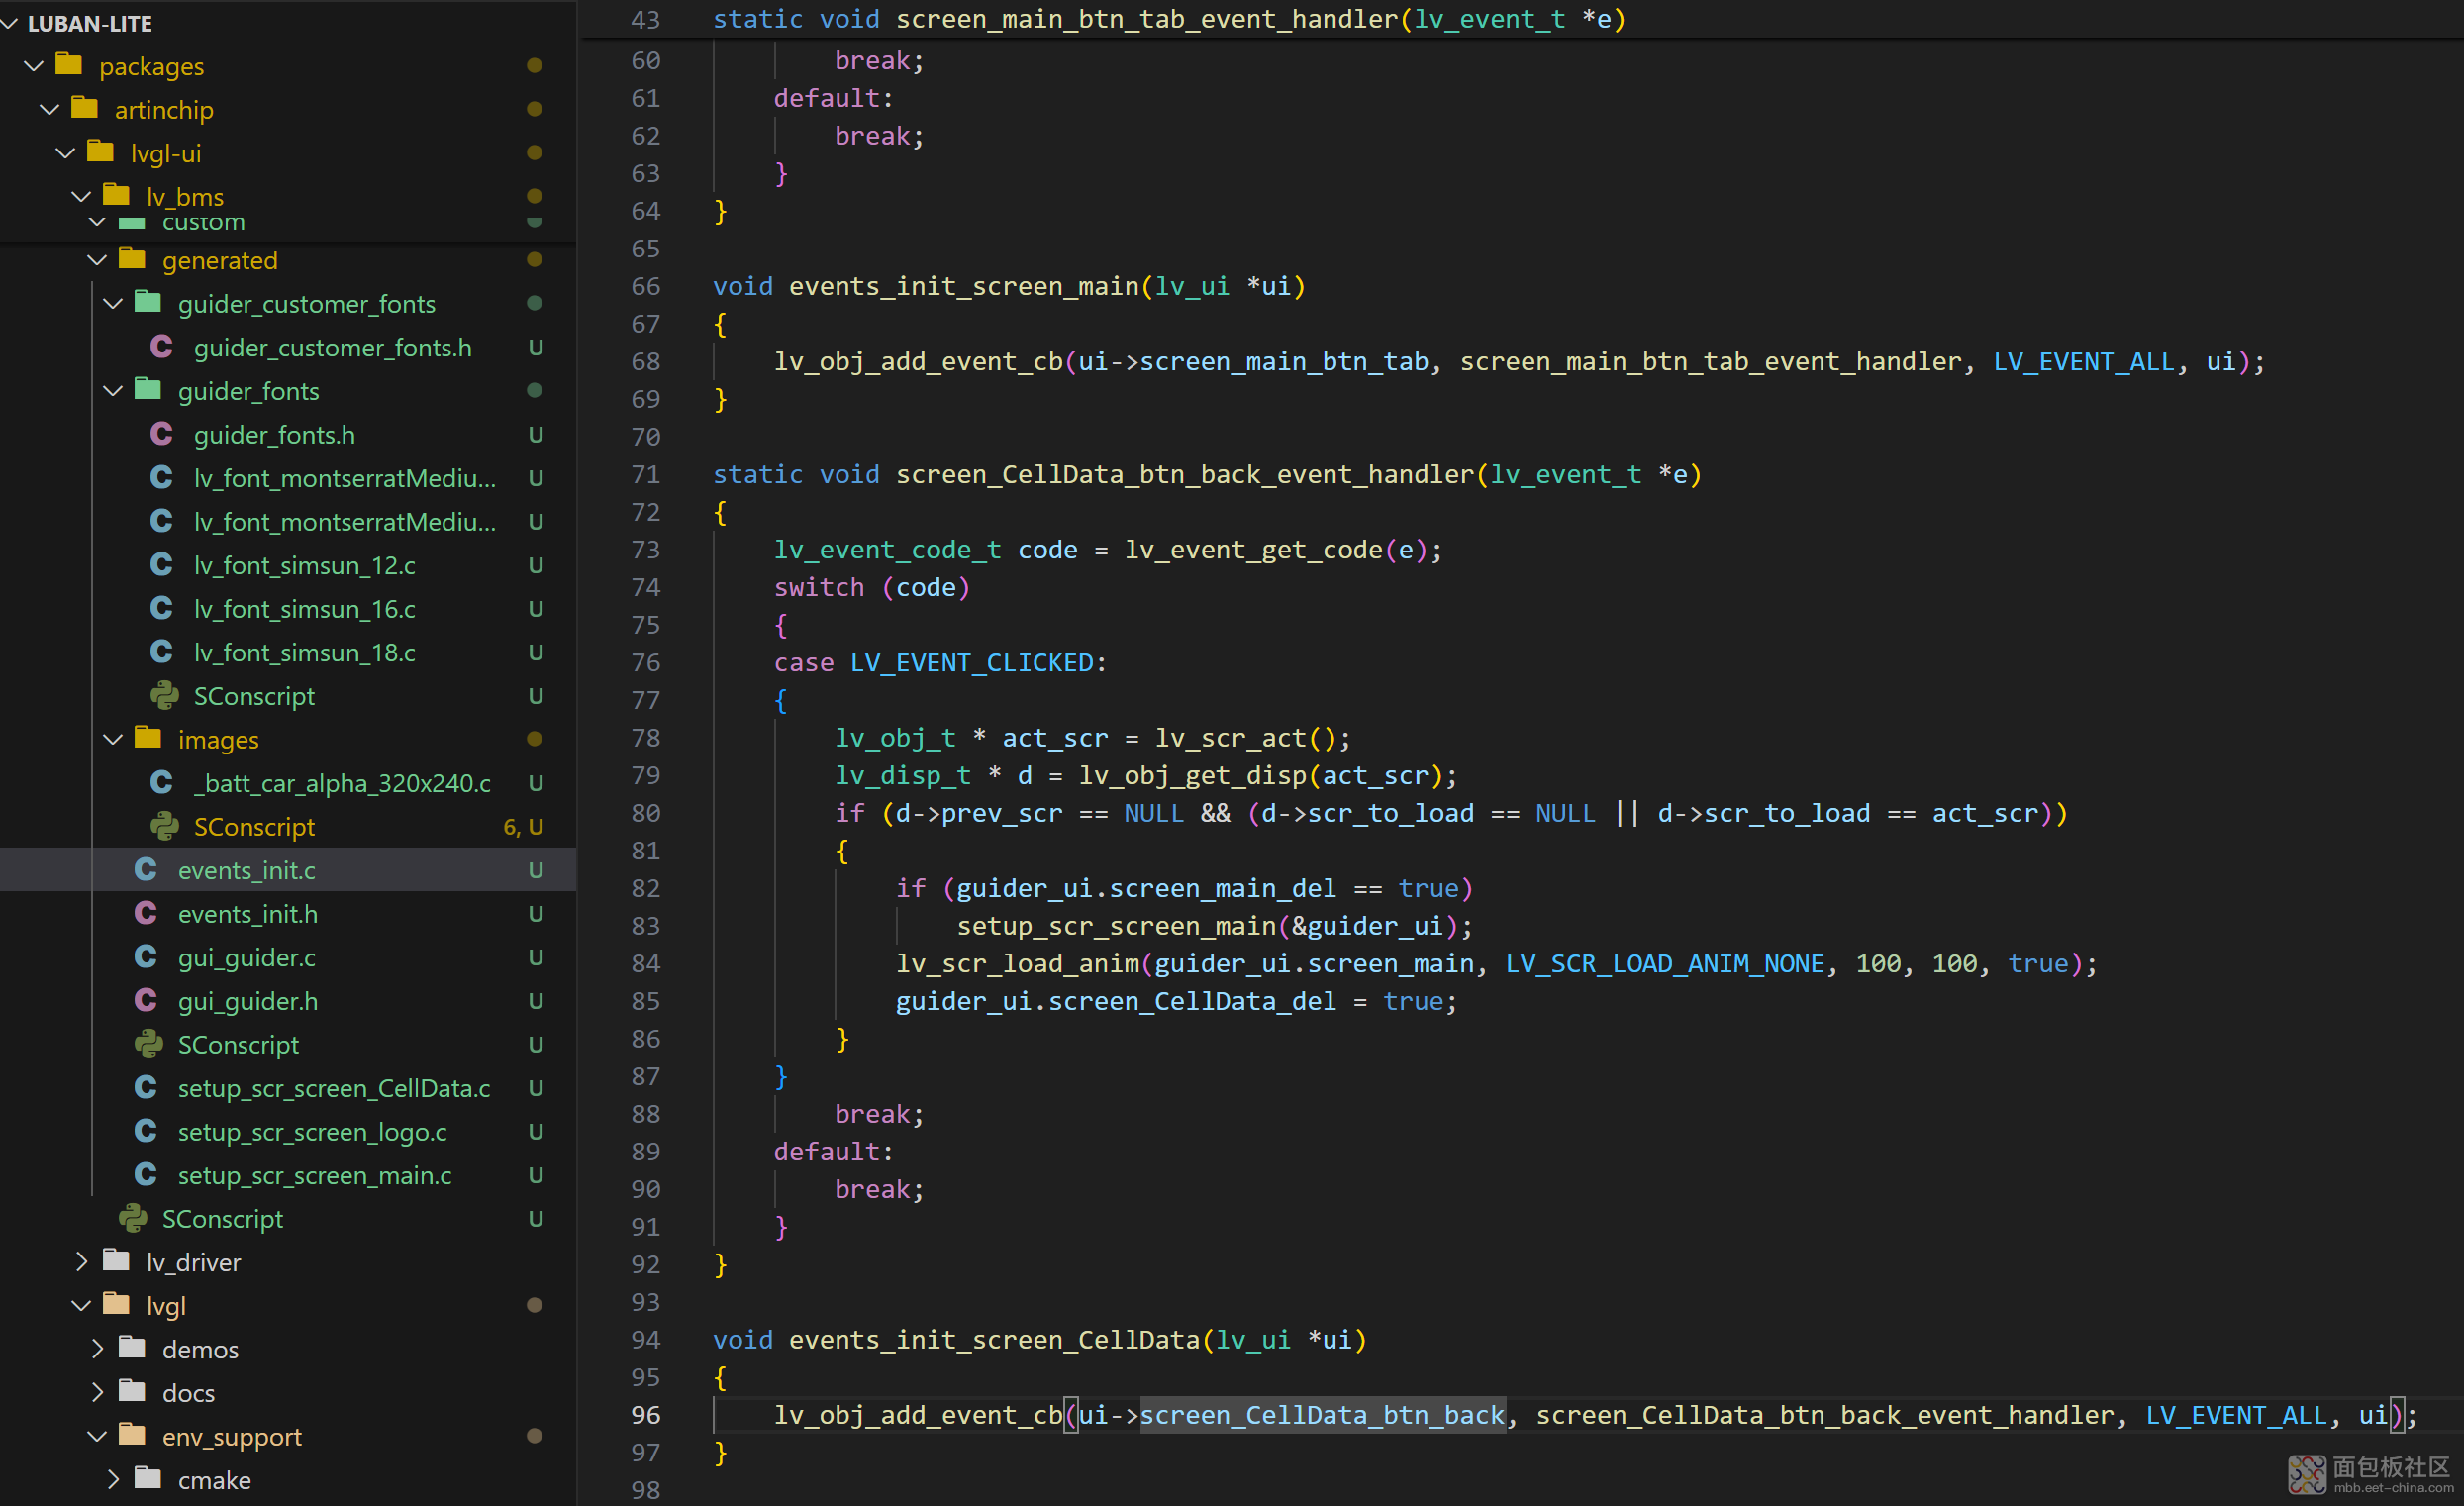Click the C icon of guider_fonts.h
This screenshot has height=1506, width=2464.
[x=161, y=434]
